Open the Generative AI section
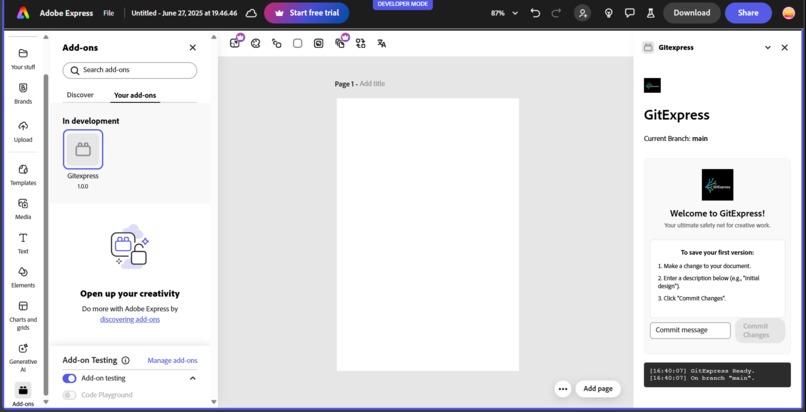This screenshot has height=412, width=806. click(x=23, y=358)
